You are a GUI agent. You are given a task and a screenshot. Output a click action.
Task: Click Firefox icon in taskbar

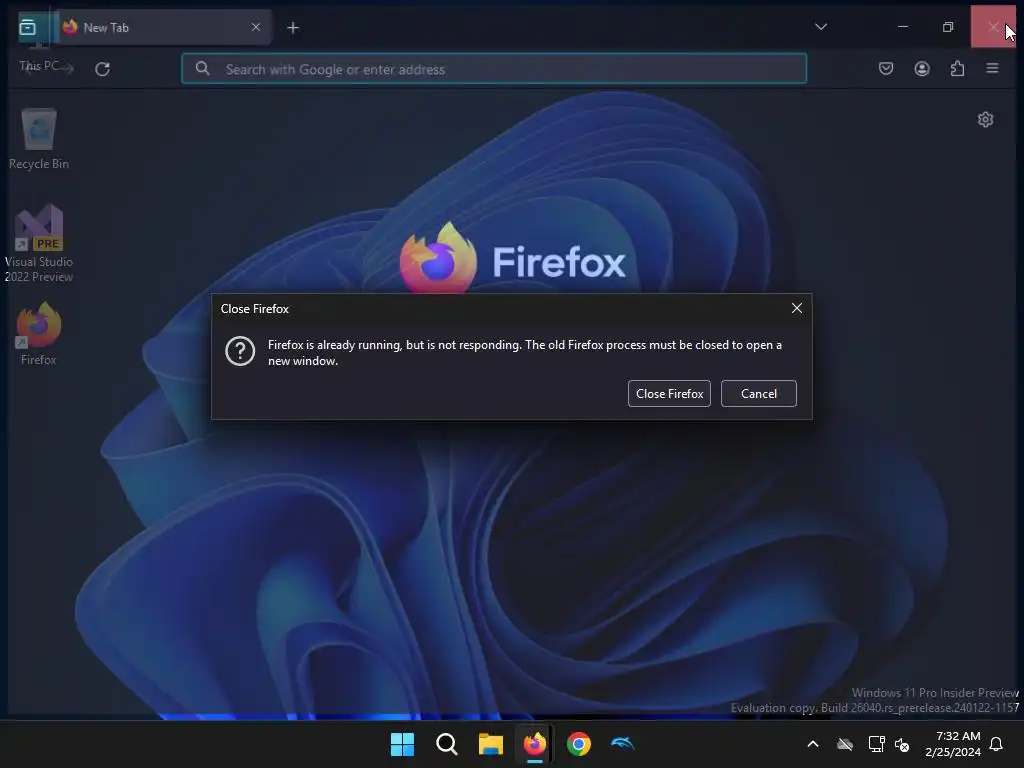click(535, 744)
